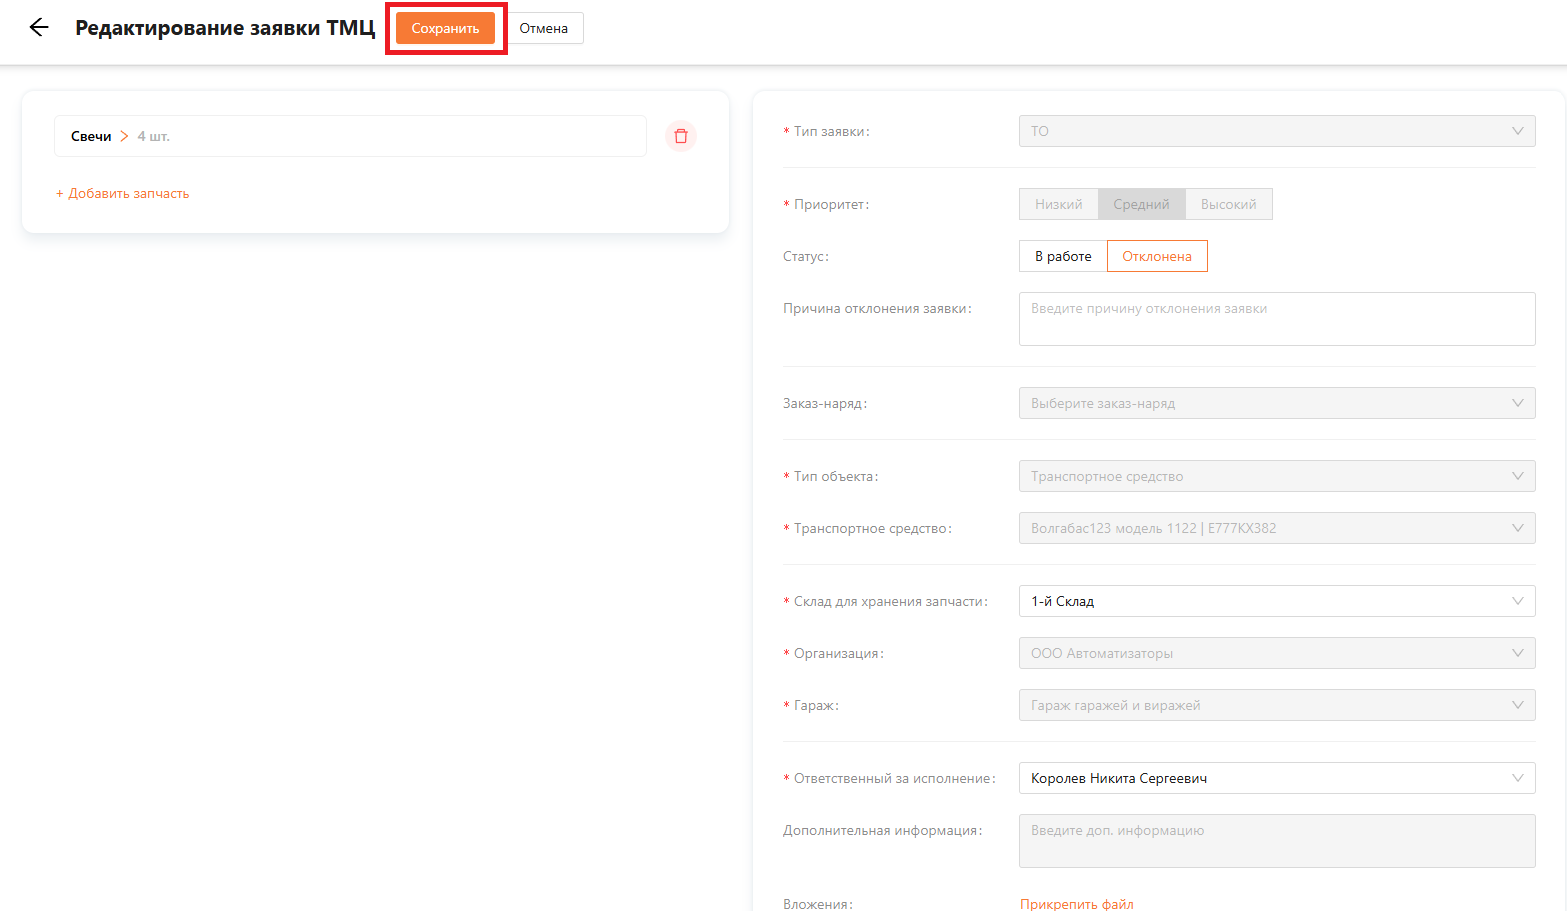This screenshot has width=1567, height=911.
Task: Click the Причина отклонения заявки text field
Action: [x=1276, y=319]
